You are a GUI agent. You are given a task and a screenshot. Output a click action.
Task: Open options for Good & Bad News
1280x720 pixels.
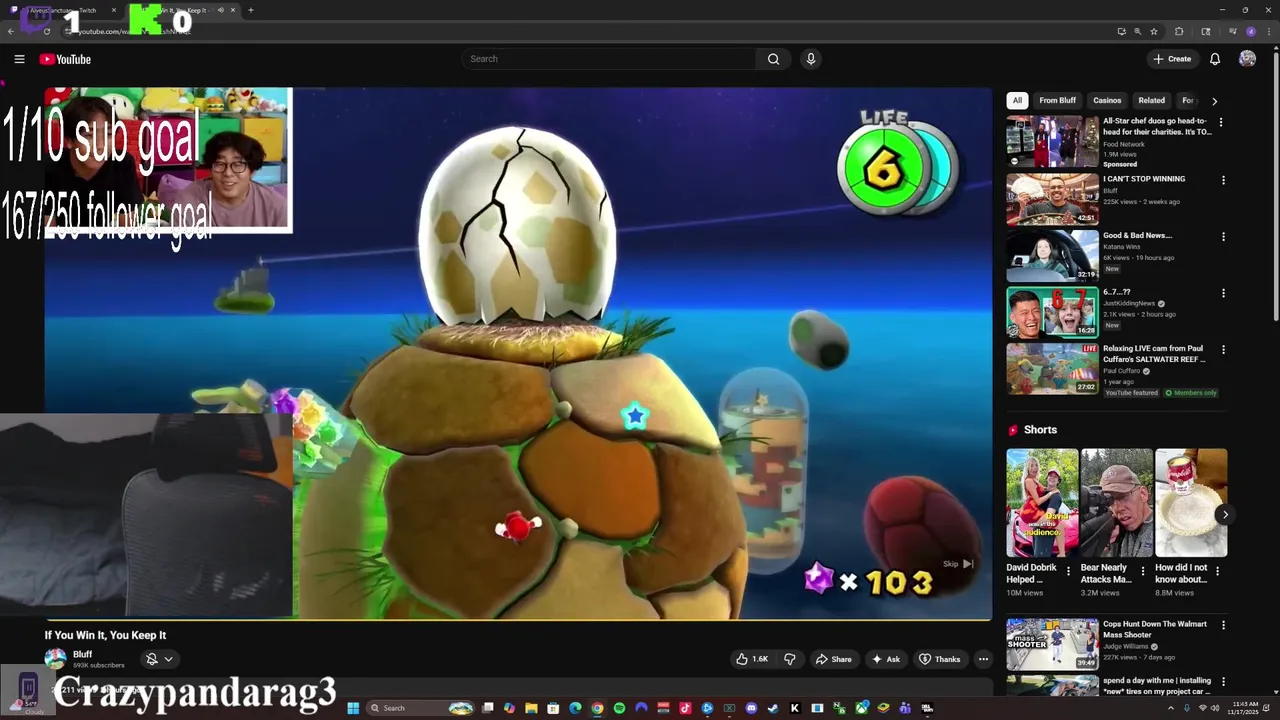1223,237
